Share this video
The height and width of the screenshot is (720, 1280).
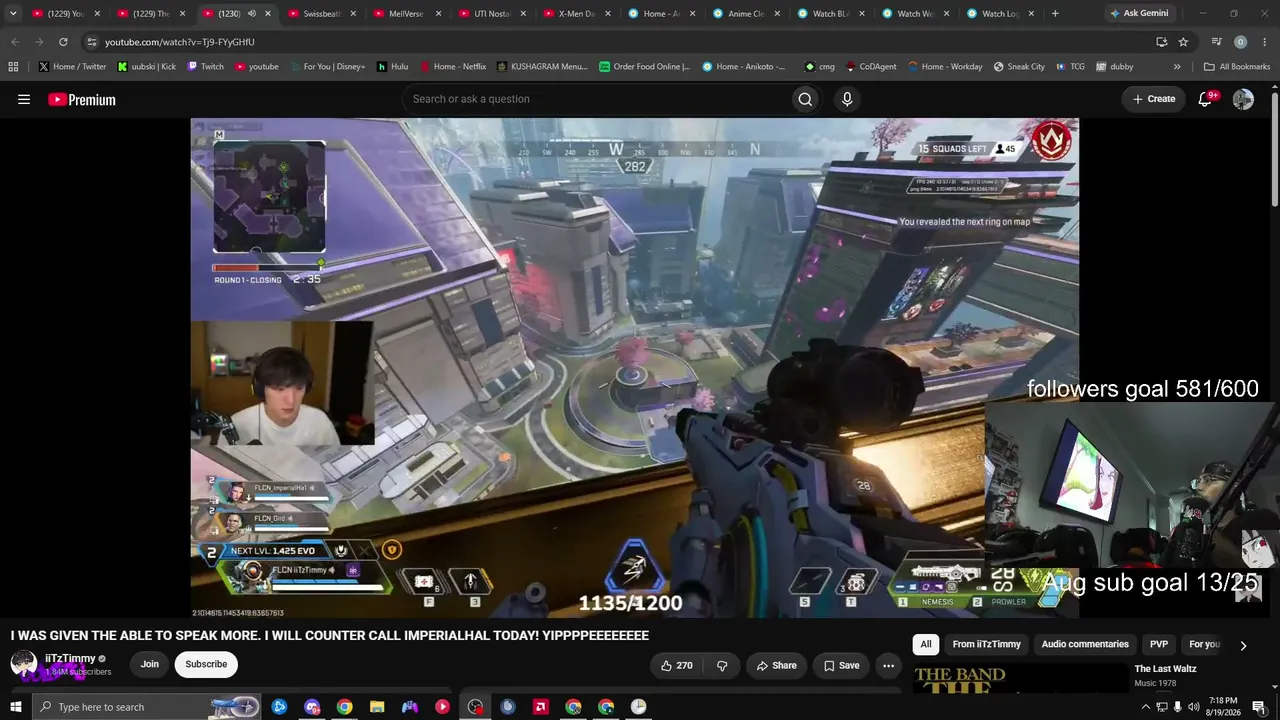pyautogui.click(x=776, y=665)
